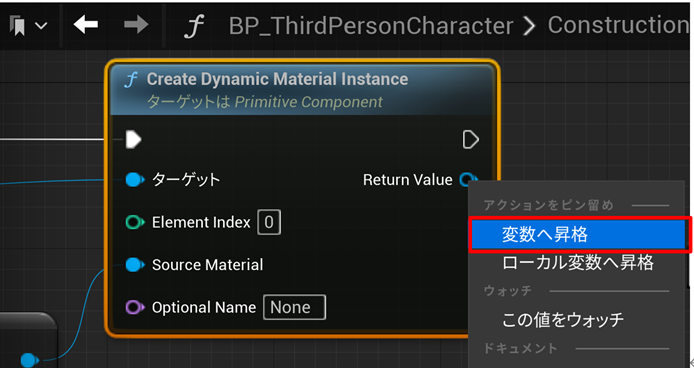The width and height of the screenshot is (694, 368).
Task: Click the function icon in the node header
Action: 131,80
